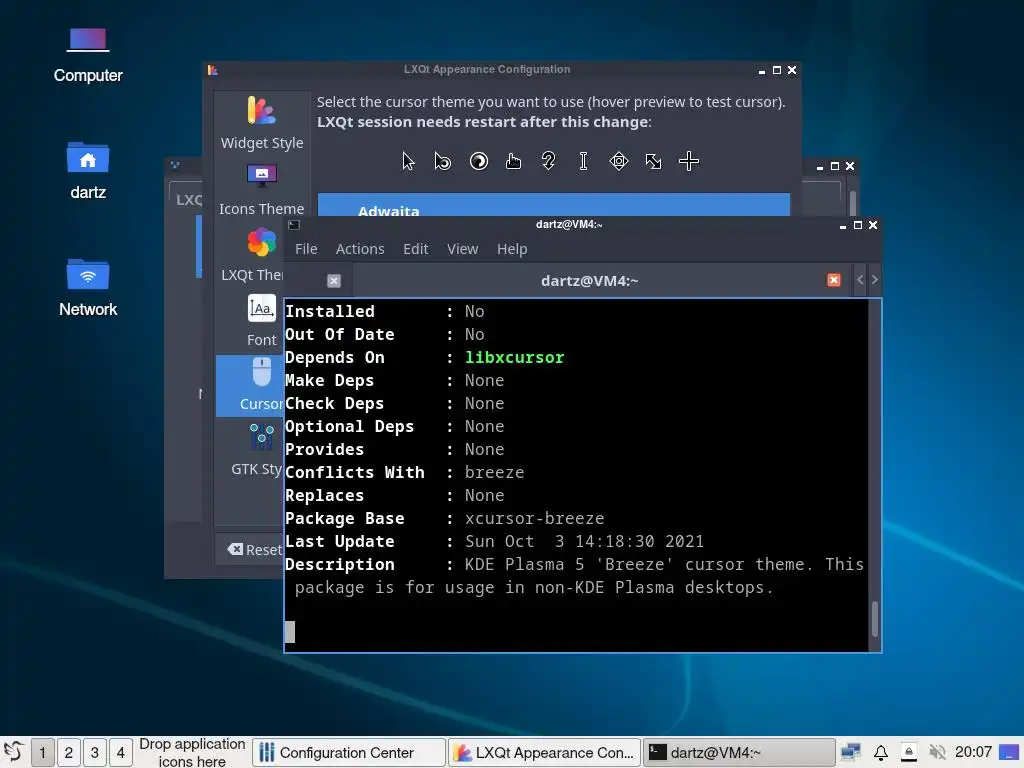This screenshot has width=1024, height=768.
Task: Open the Network desktop icon
Action: 88,287
